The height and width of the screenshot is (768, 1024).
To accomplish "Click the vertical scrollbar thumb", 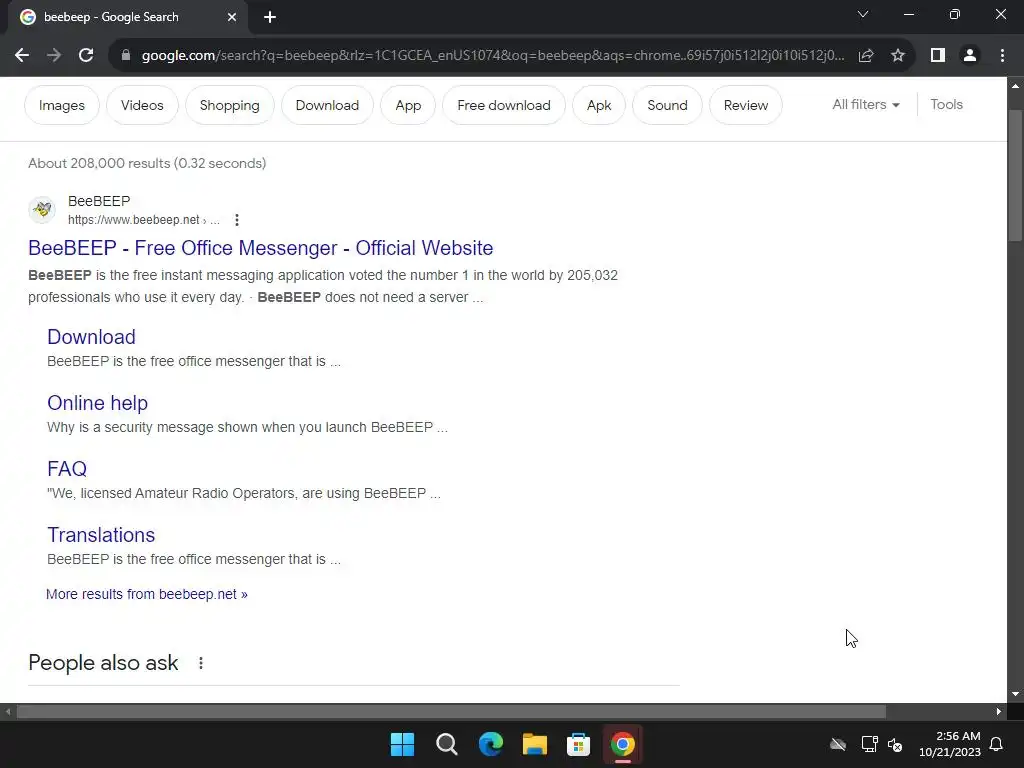I will tap(1015, 176).
